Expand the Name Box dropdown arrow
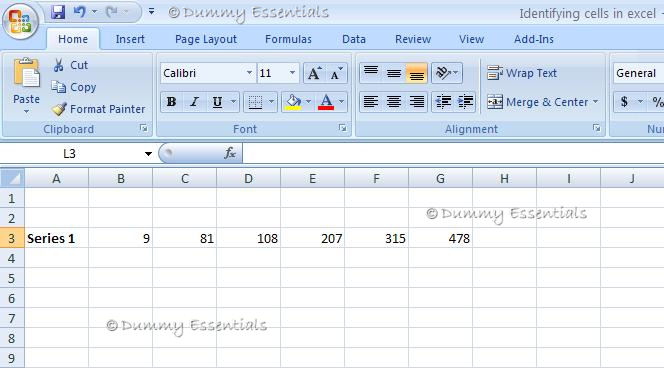The width and height of the screenshot is (664, 368). pyautogui.click(x=148, y=154)
